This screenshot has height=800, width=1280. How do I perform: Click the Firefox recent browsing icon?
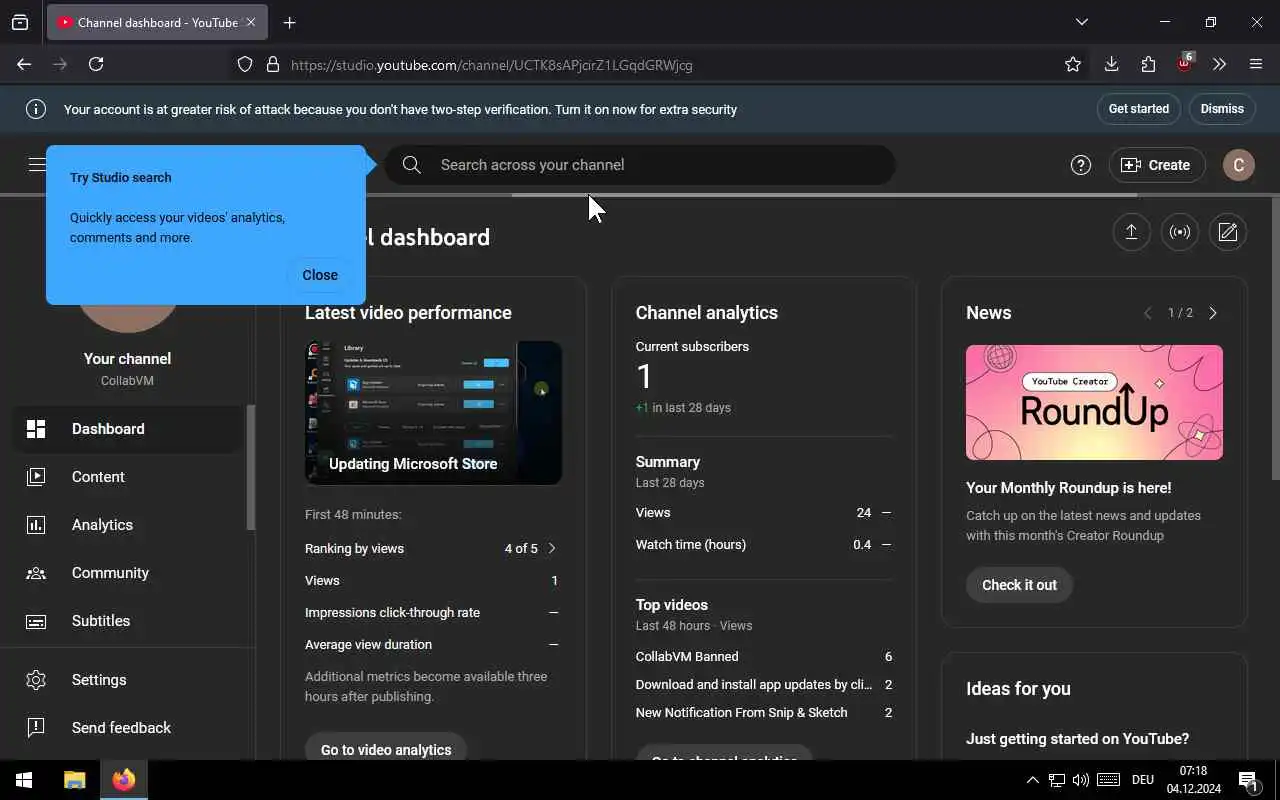(x=20, y=22)
